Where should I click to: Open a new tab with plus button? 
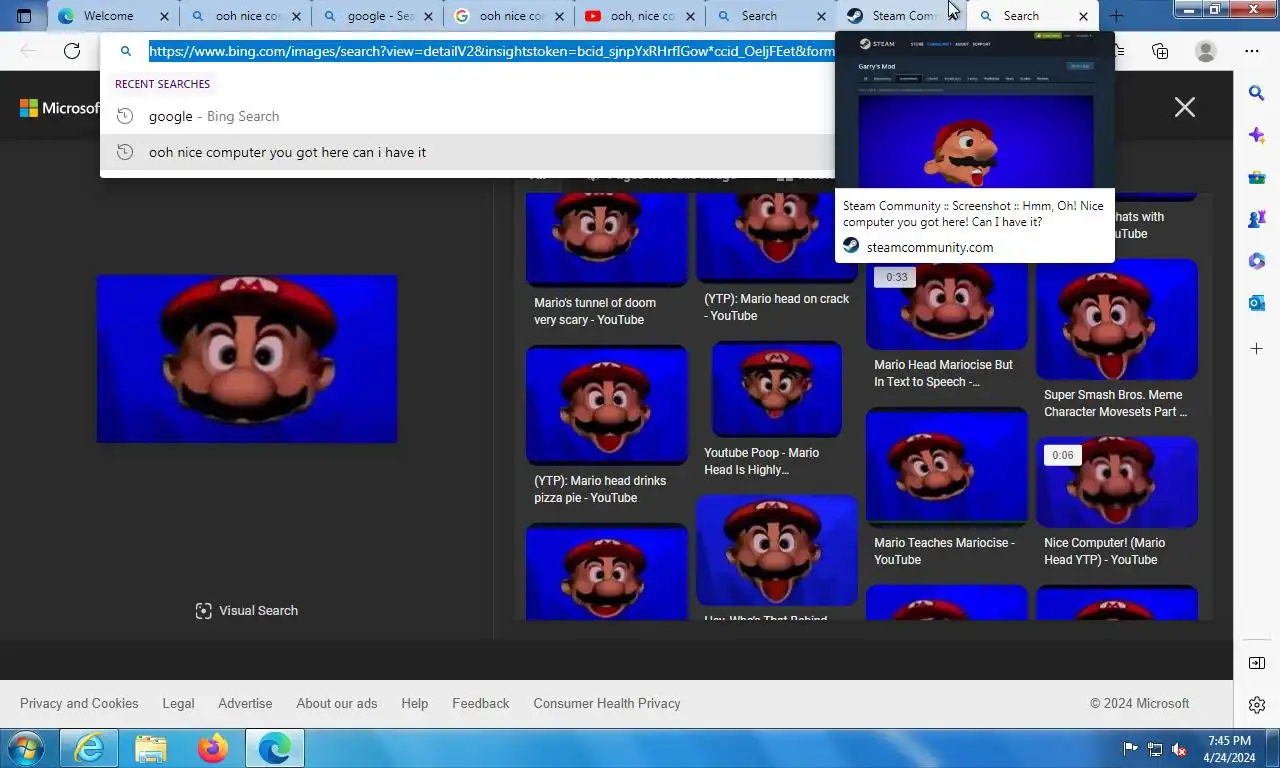click(x=1116, y=16)
